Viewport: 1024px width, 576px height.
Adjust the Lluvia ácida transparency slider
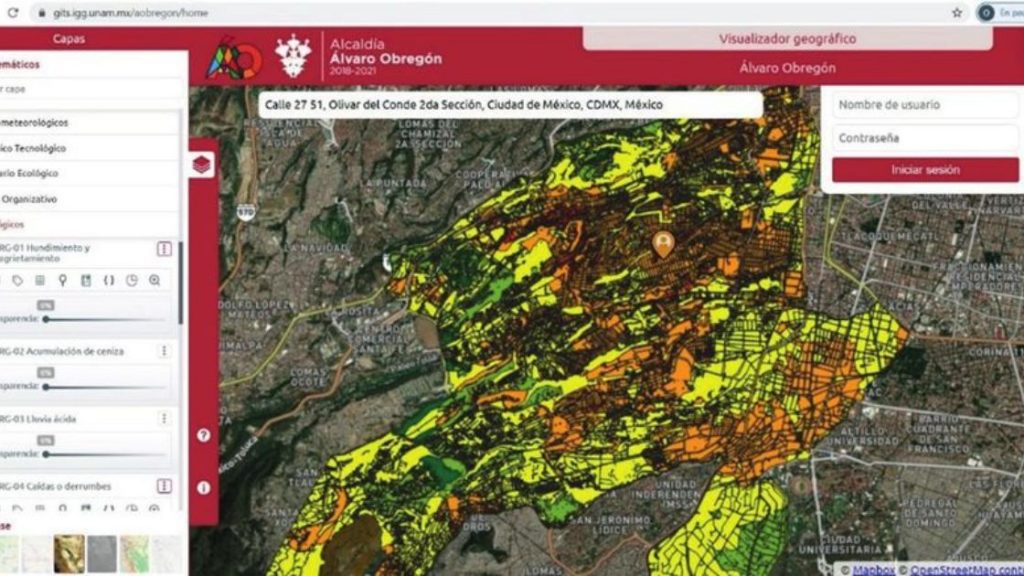46,454
